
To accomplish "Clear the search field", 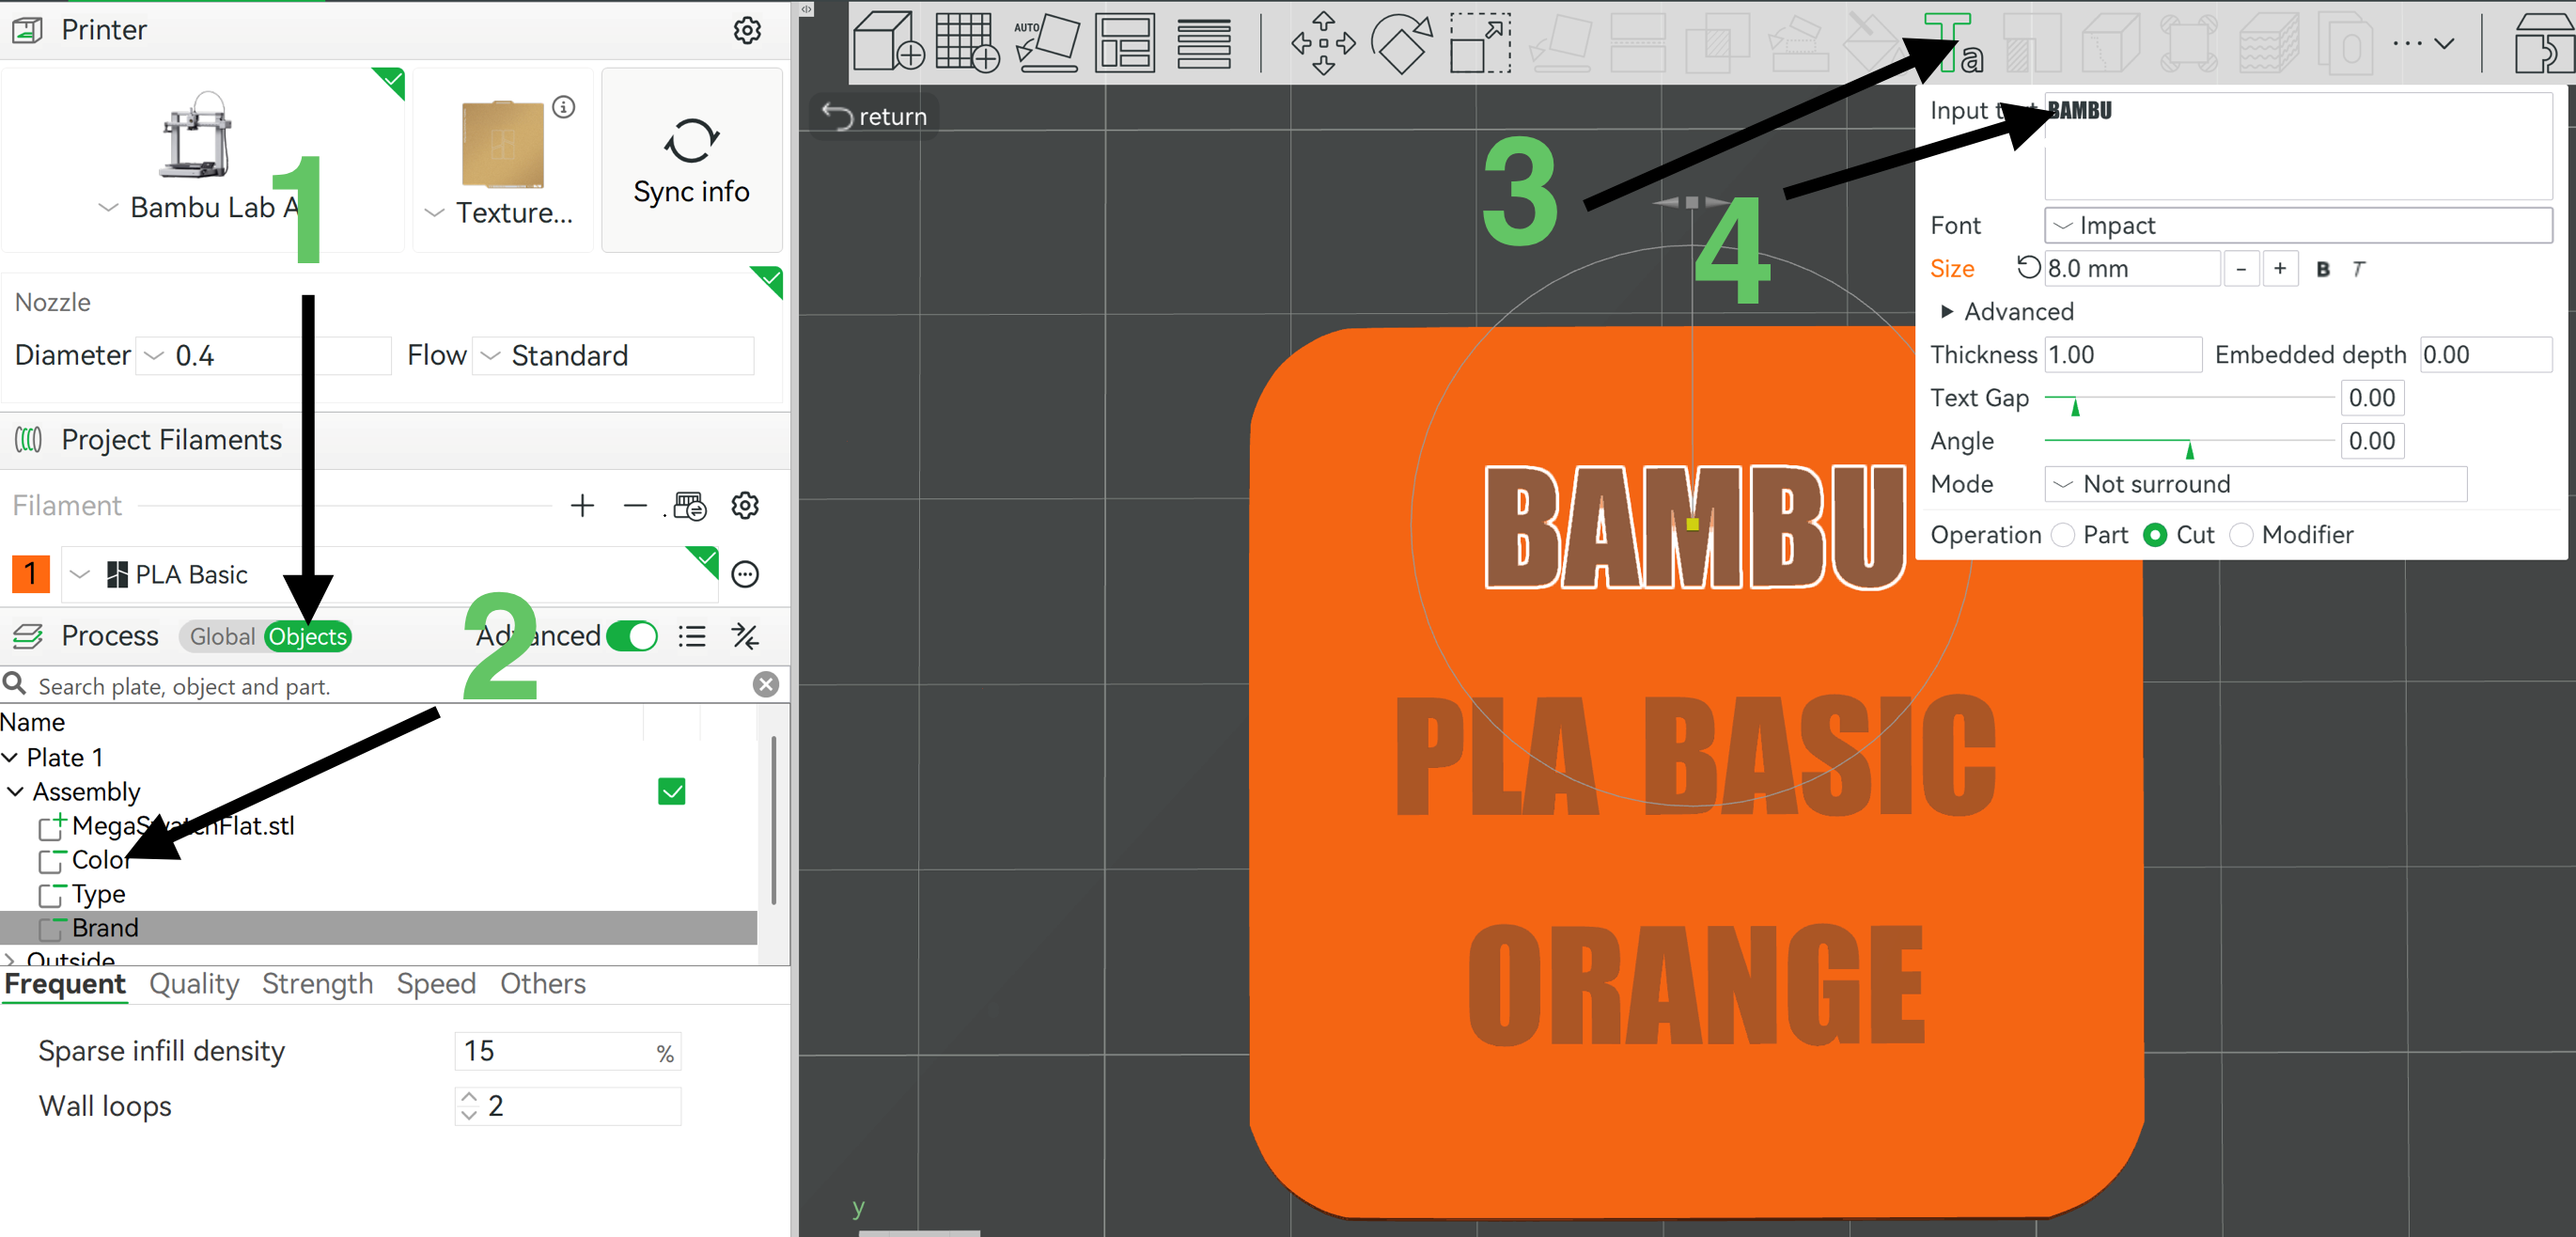I will [x=766, y=684].
